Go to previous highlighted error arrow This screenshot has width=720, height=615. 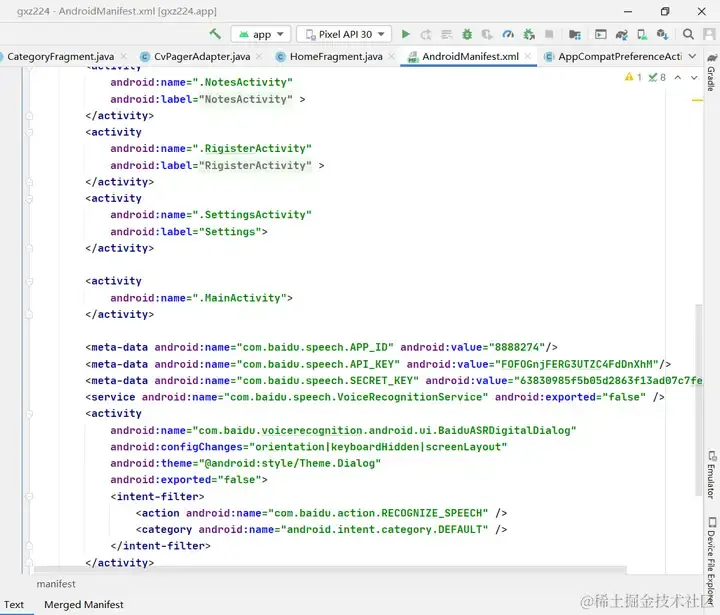678,77
